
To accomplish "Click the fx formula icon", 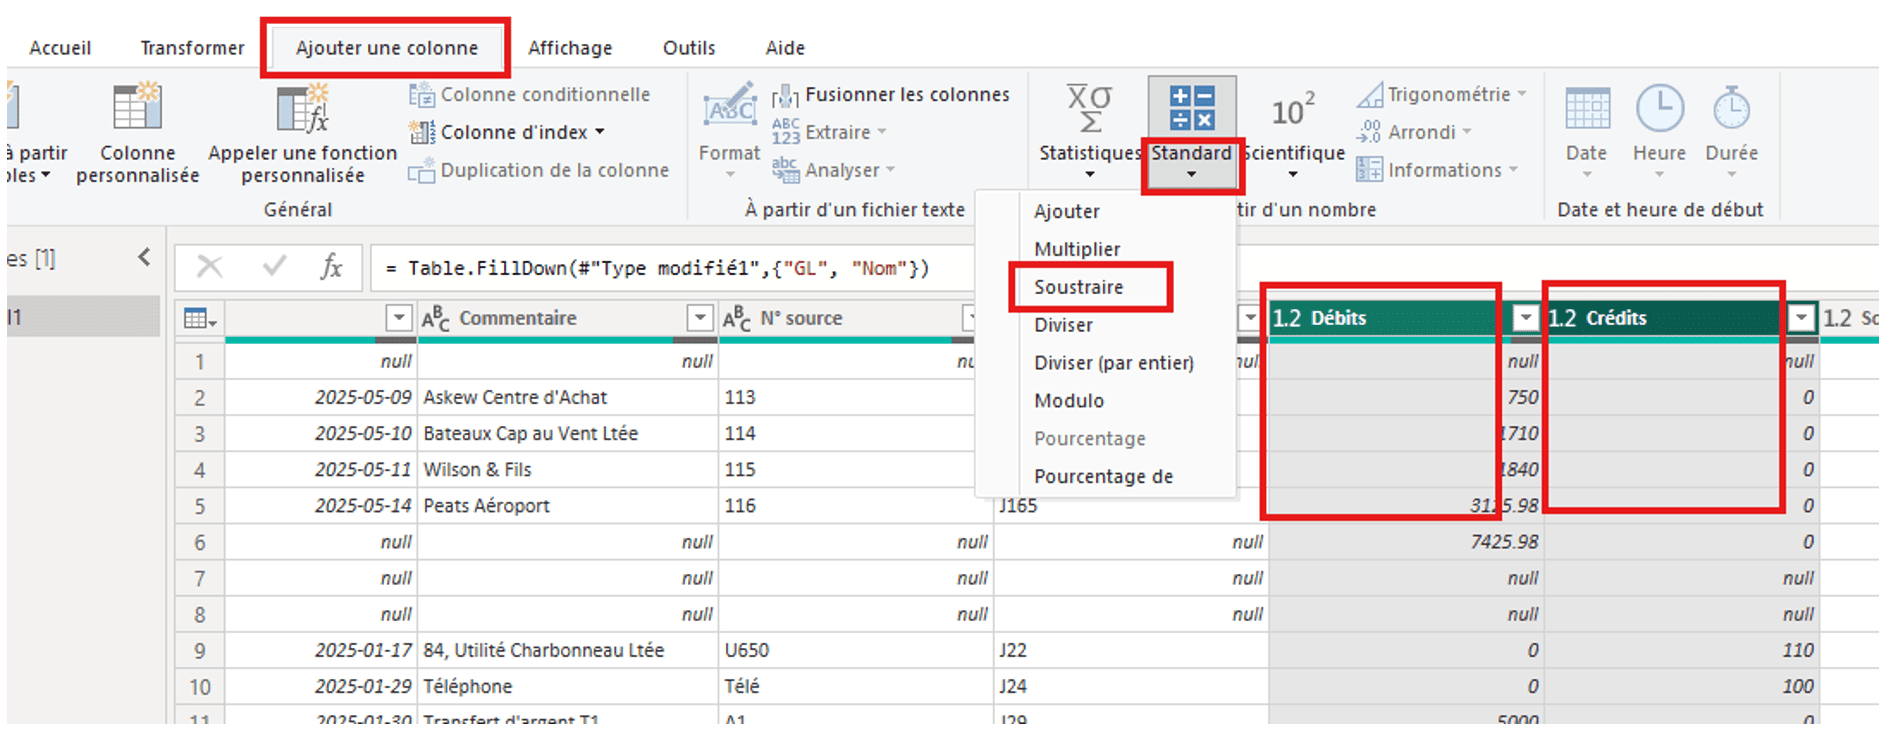I will point(331,267).
